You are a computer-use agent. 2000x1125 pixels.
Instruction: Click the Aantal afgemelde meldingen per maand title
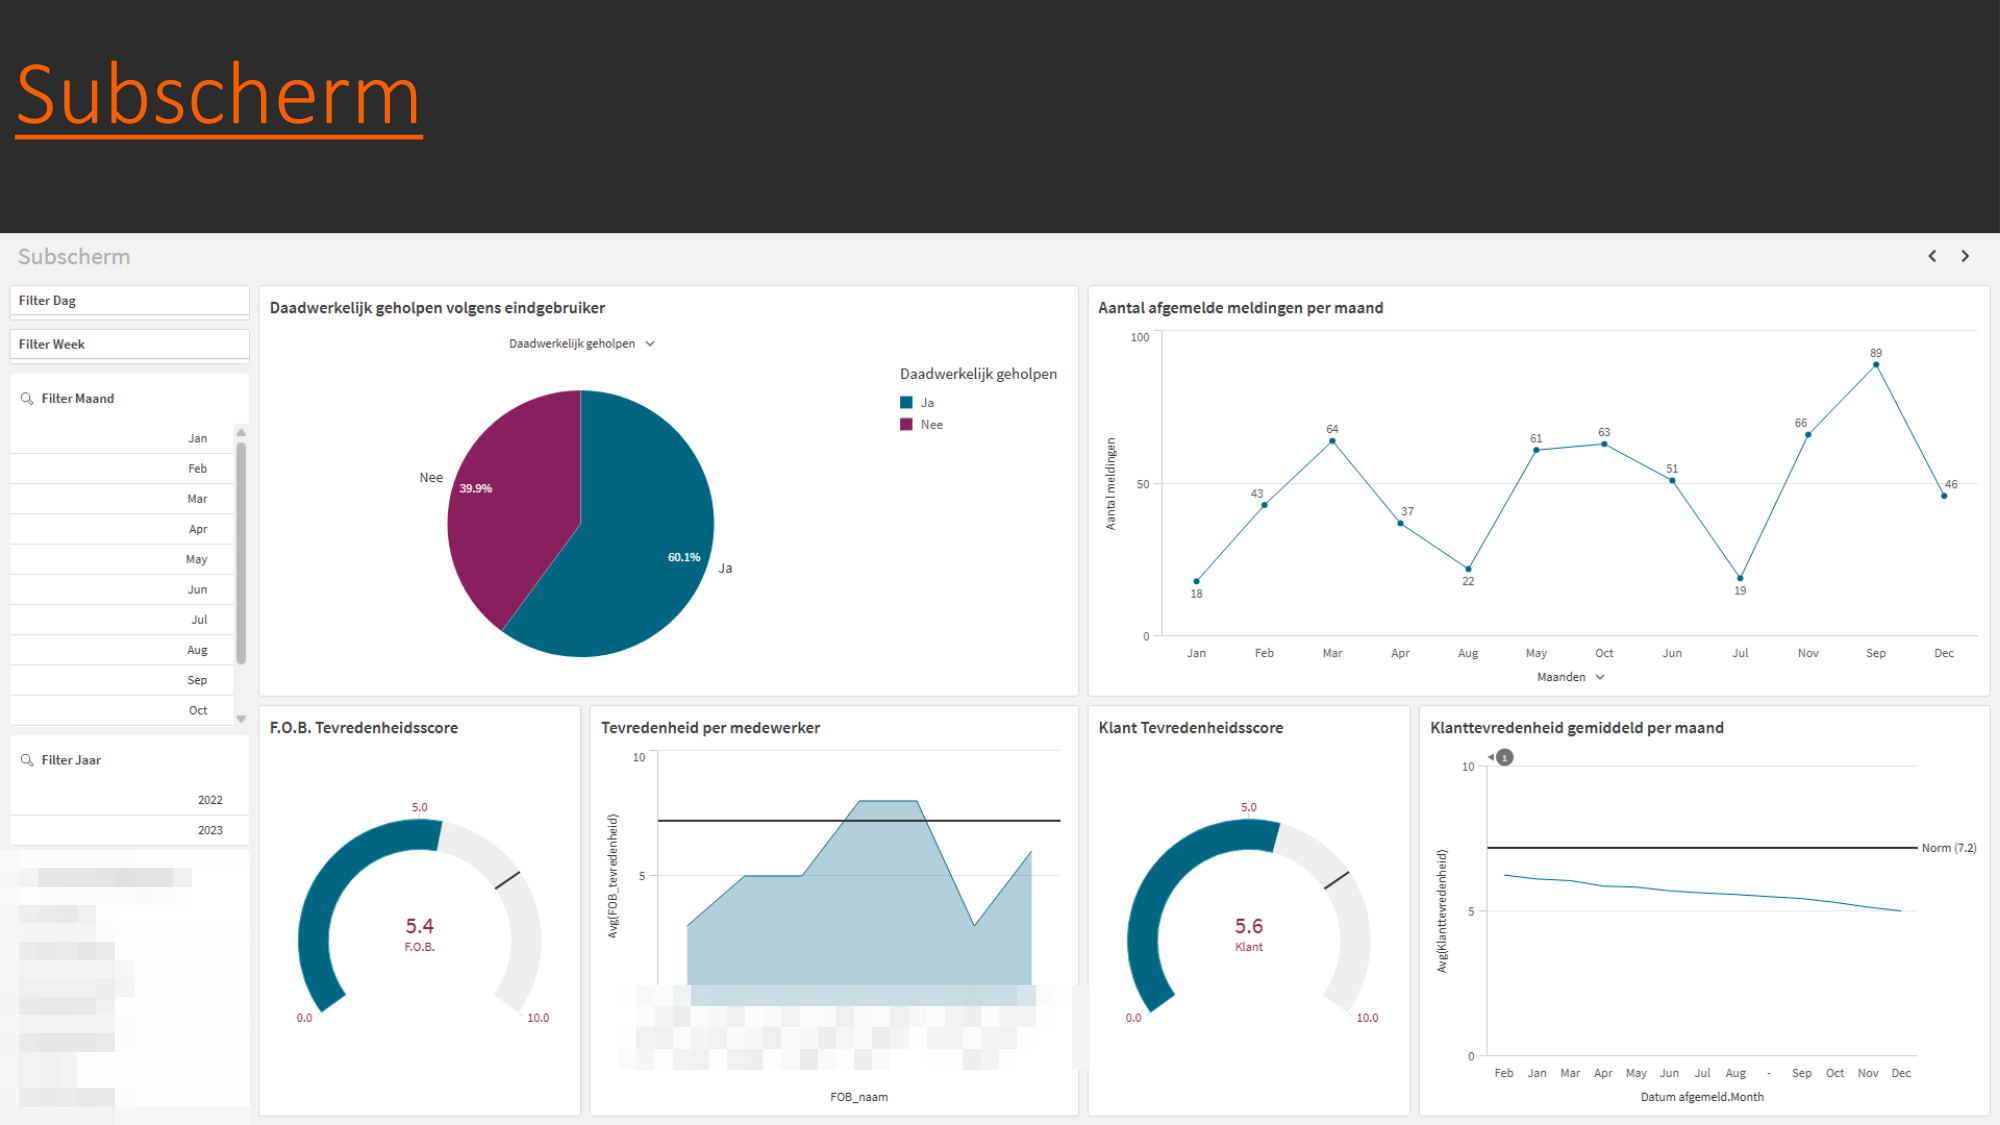pos(1241,308)
